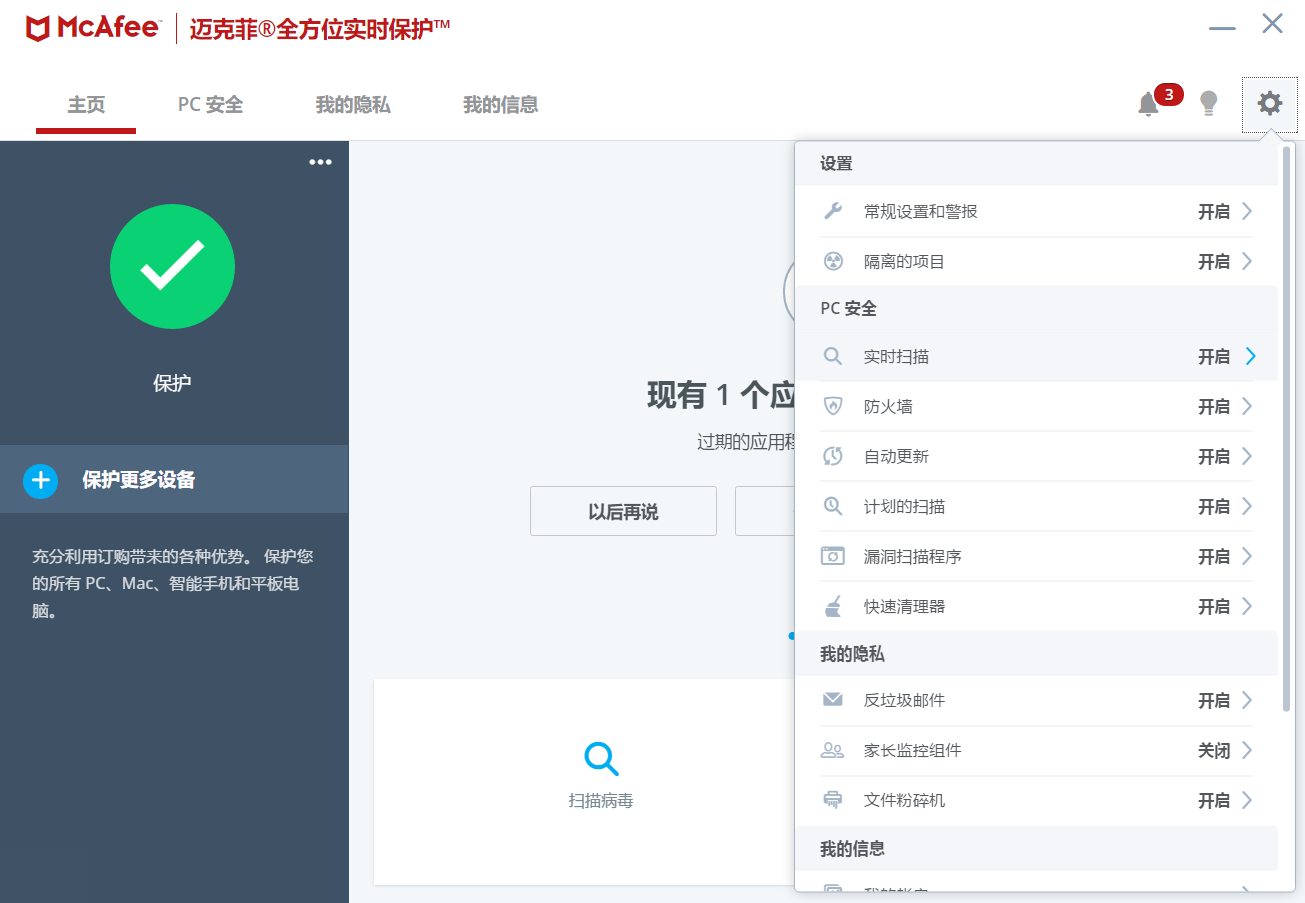Click the McAfee shield logo
This screenshot has height=903, width=1305.
click(37, 29)
